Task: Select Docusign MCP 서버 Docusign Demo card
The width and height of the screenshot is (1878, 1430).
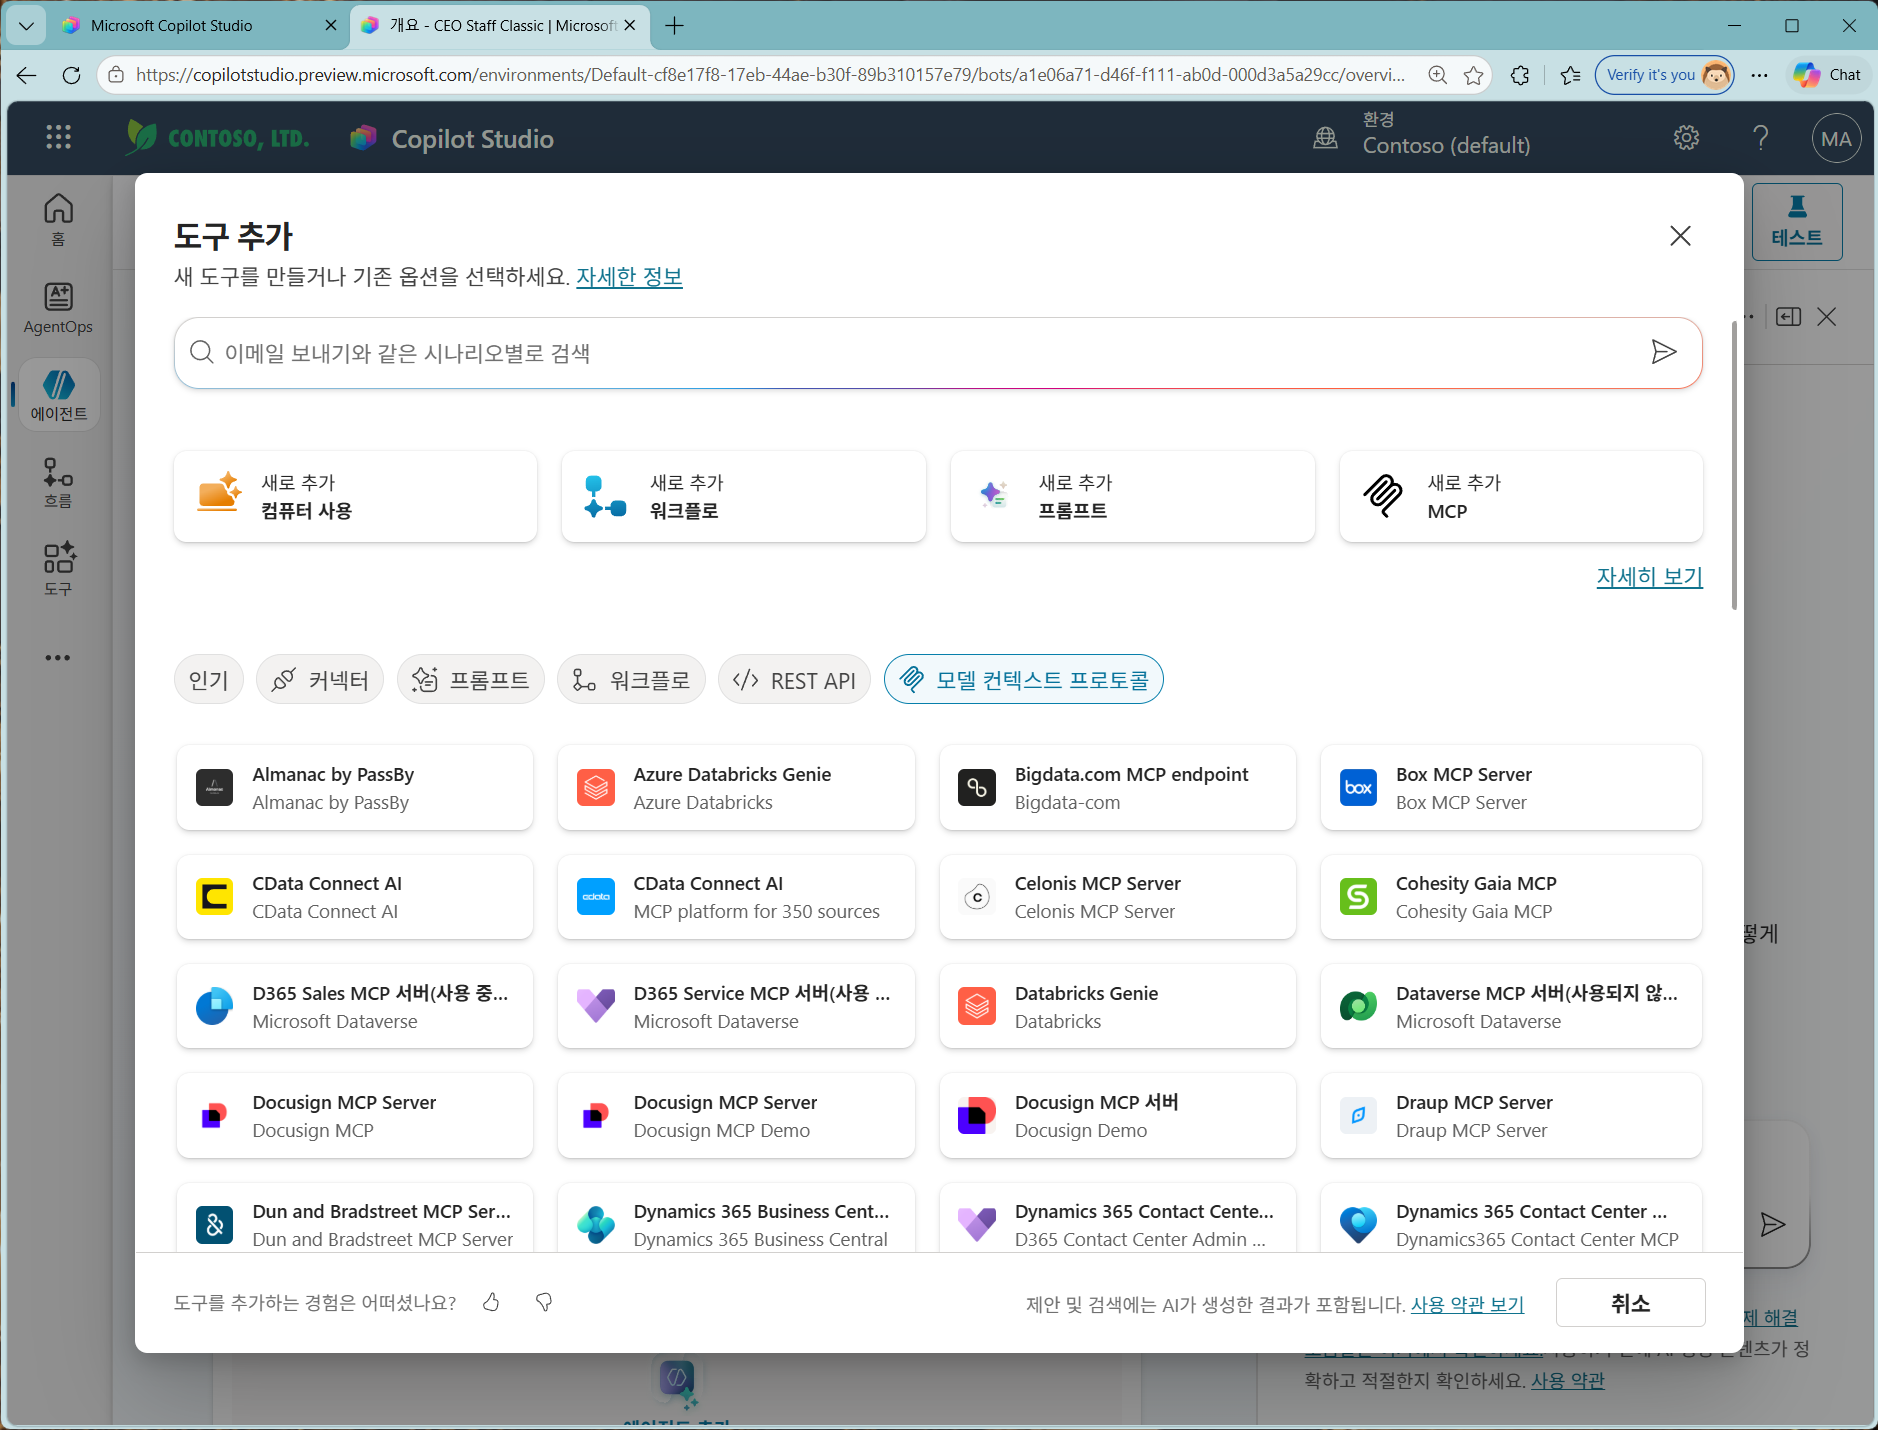Action: coord(1117,1116)
